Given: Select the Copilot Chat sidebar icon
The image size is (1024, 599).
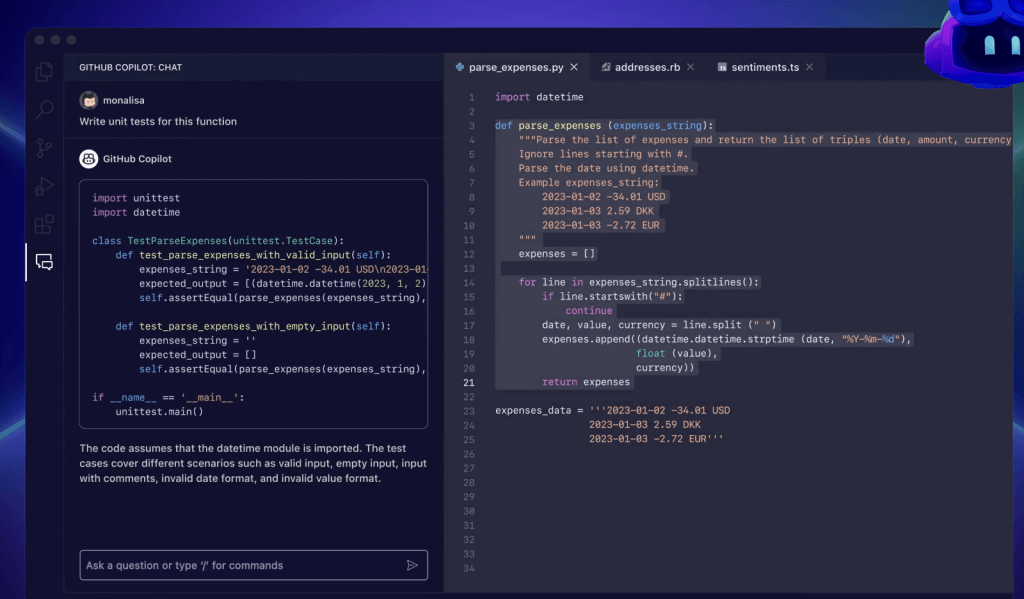Looking at the screenshot, I should (42, 261).
